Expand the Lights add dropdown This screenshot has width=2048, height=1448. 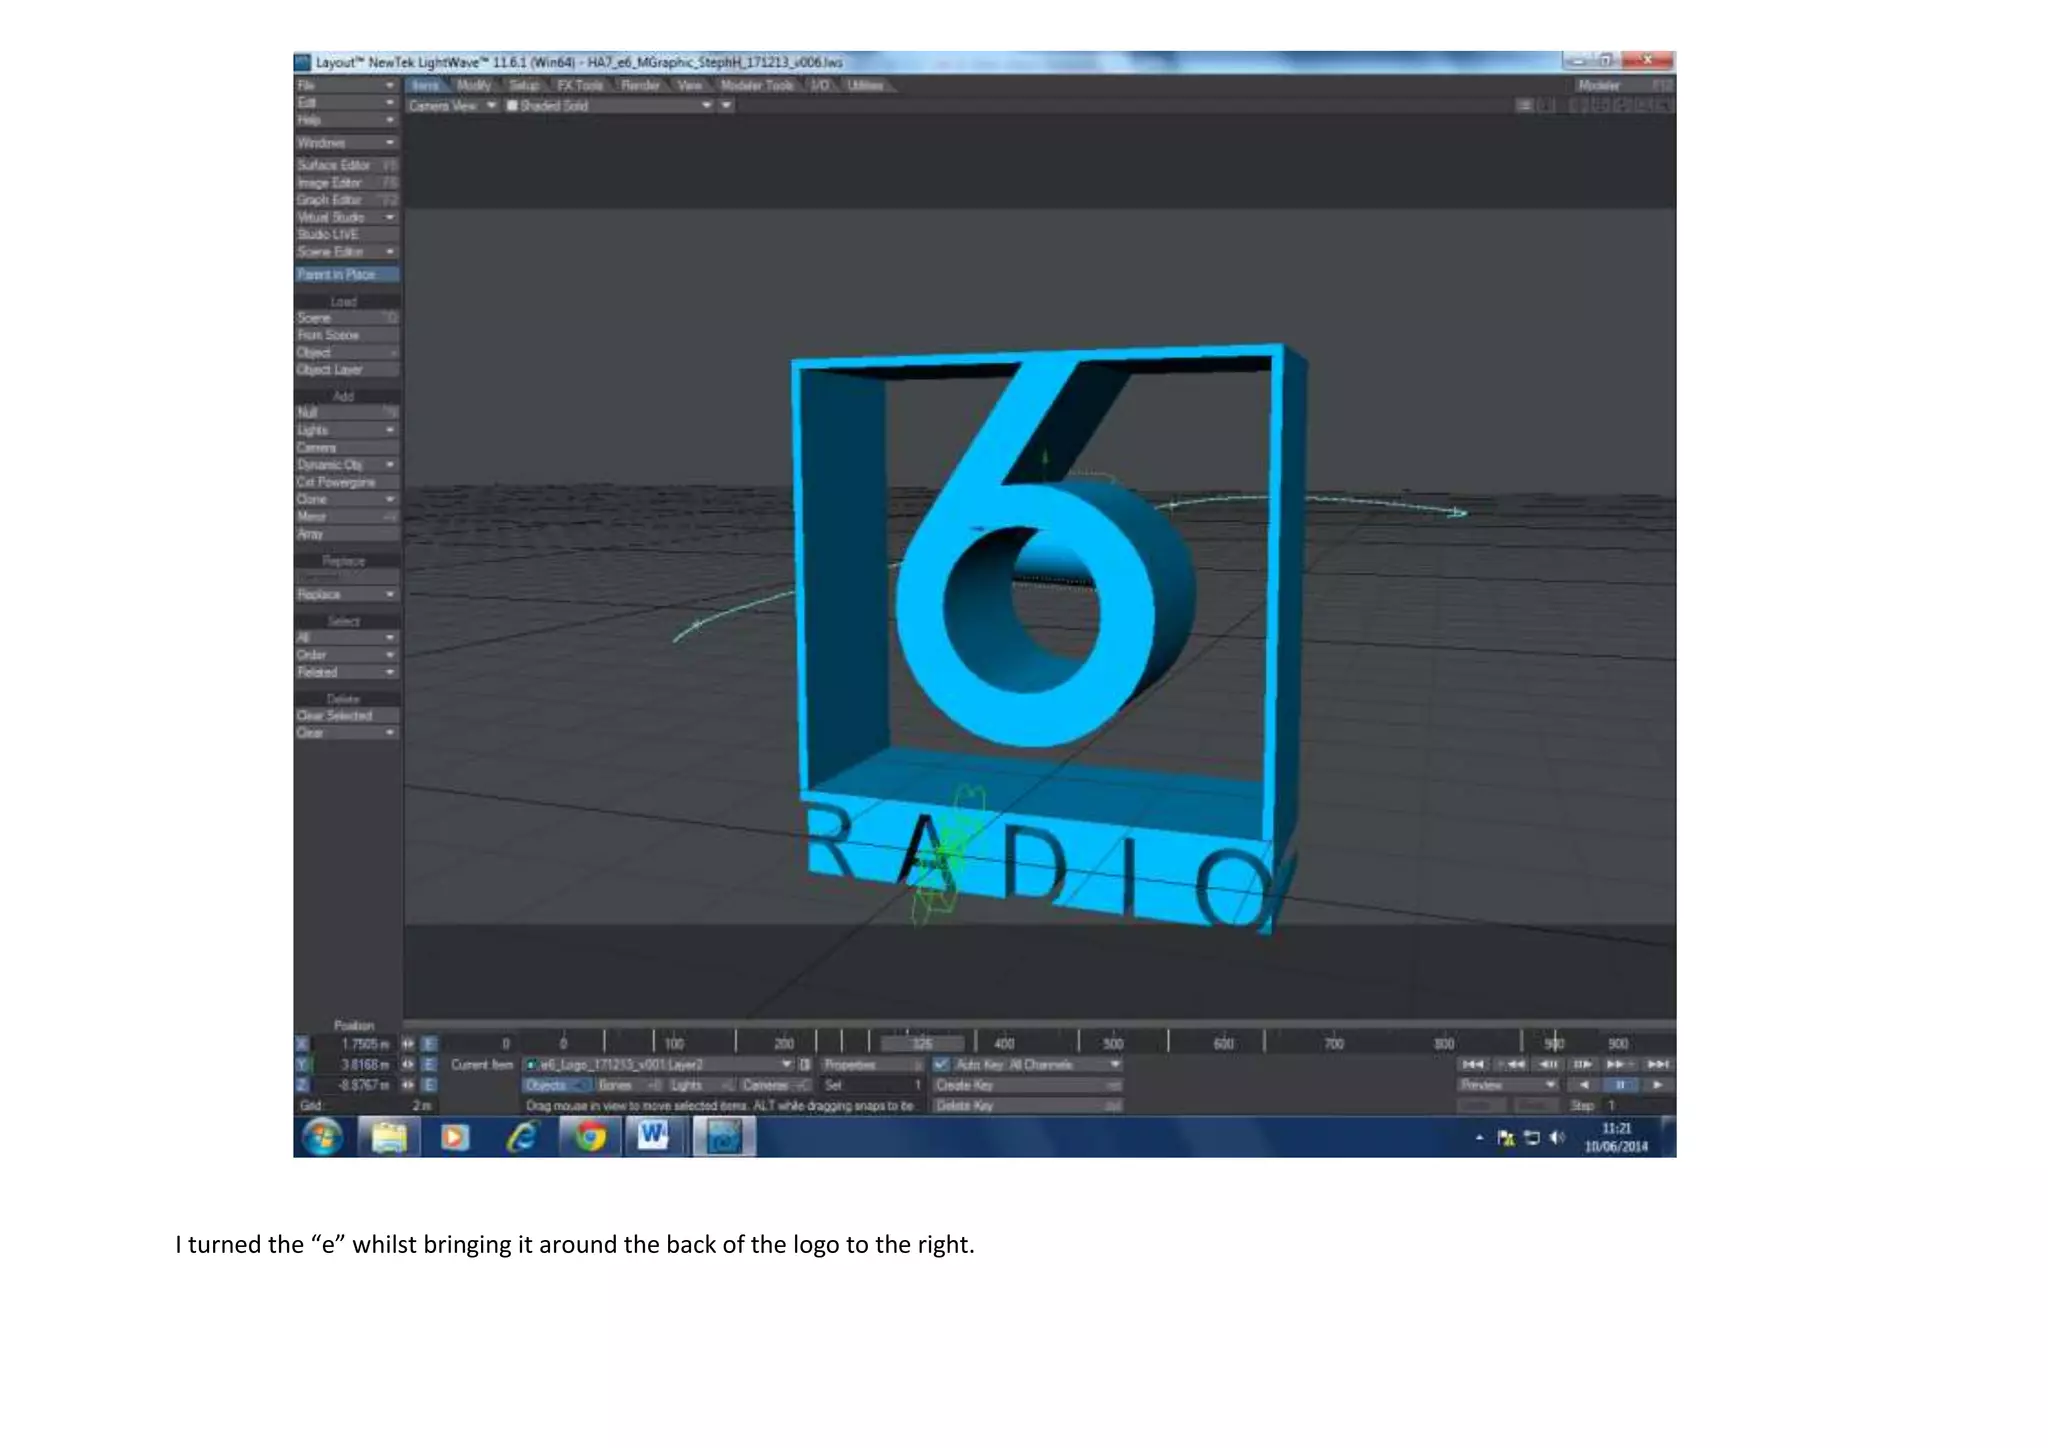(x=346, y=430)
